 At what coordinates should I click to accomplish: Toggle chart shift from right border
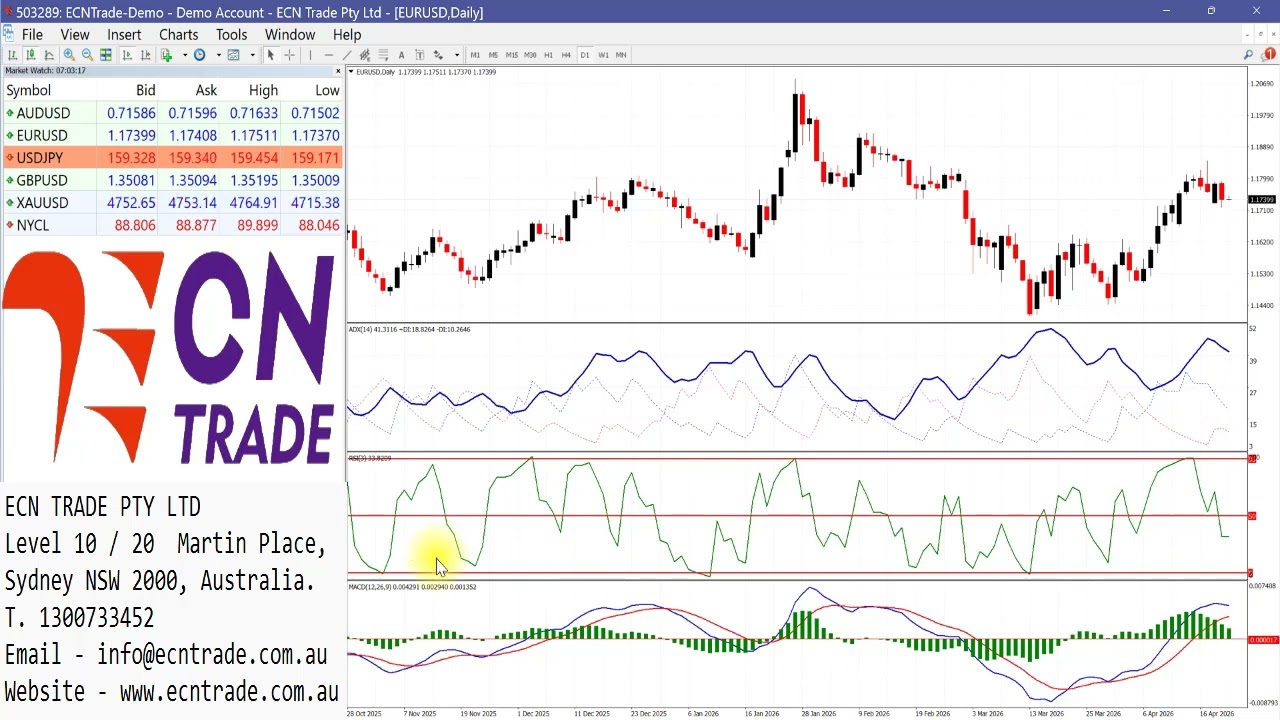(146, 55)
